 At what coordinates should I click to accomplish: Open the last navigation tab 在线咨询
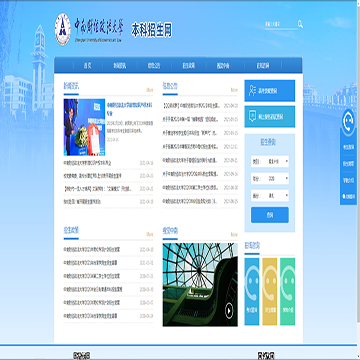263,66
